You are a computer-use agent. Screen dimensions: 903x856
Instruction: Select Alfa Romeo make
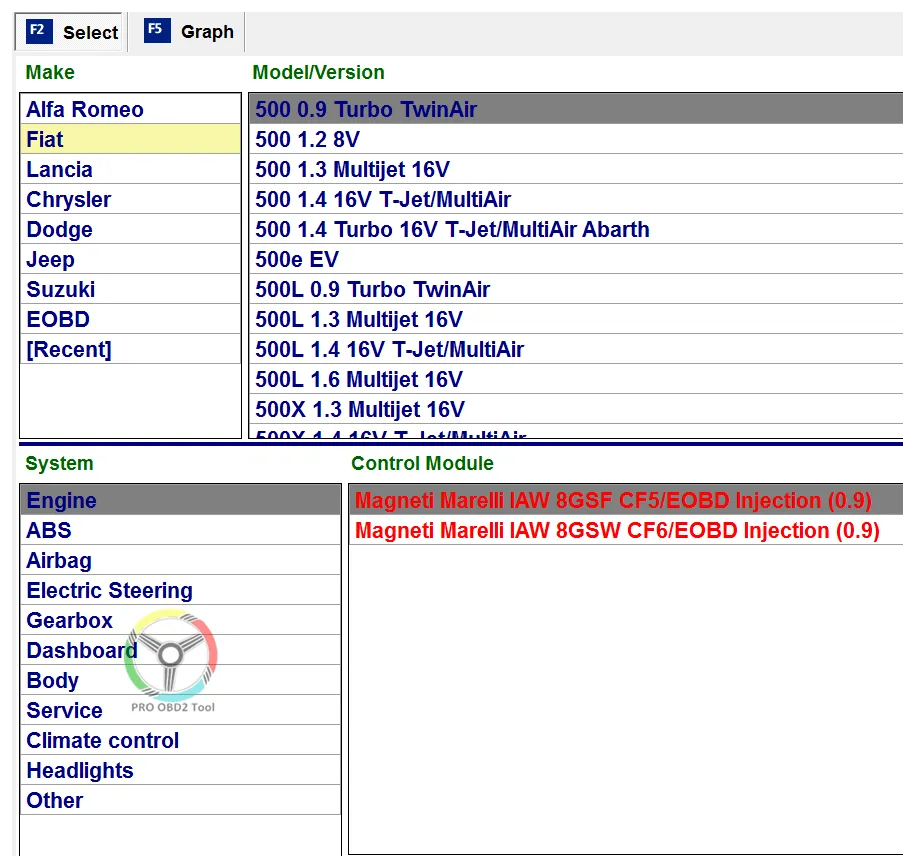[130, 109]
